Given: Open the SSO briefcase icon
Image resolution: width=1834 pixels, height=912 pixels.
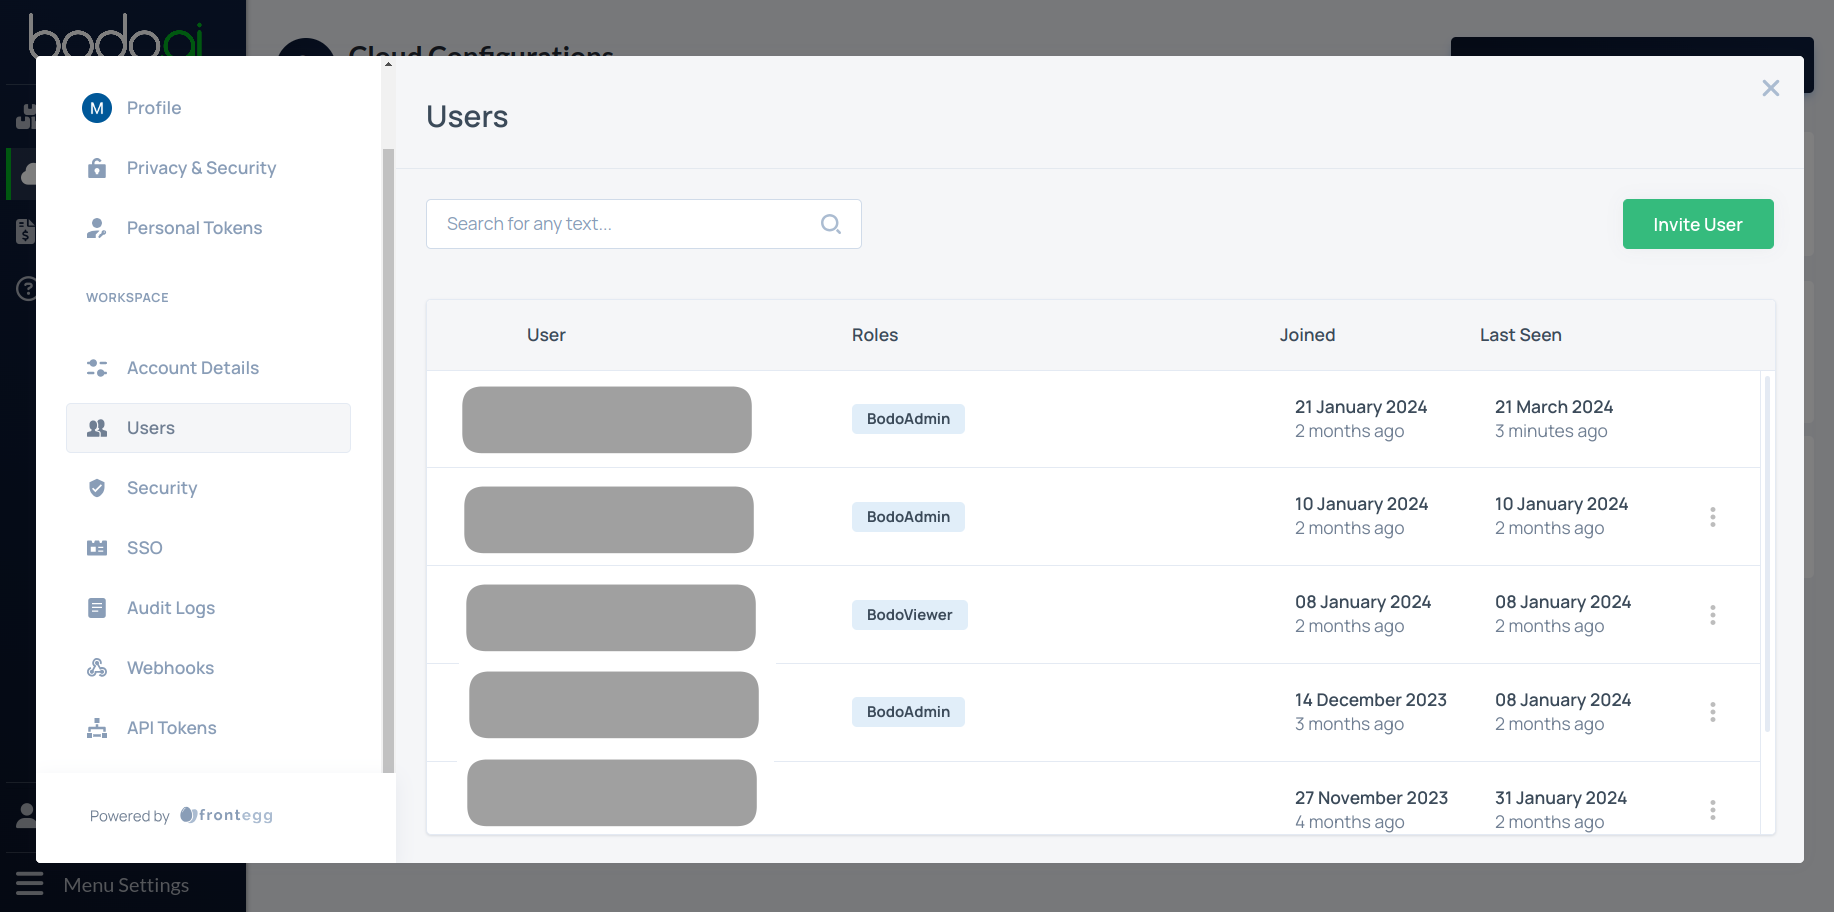Looking at the screenshot, I should click(x=96, y=547).
